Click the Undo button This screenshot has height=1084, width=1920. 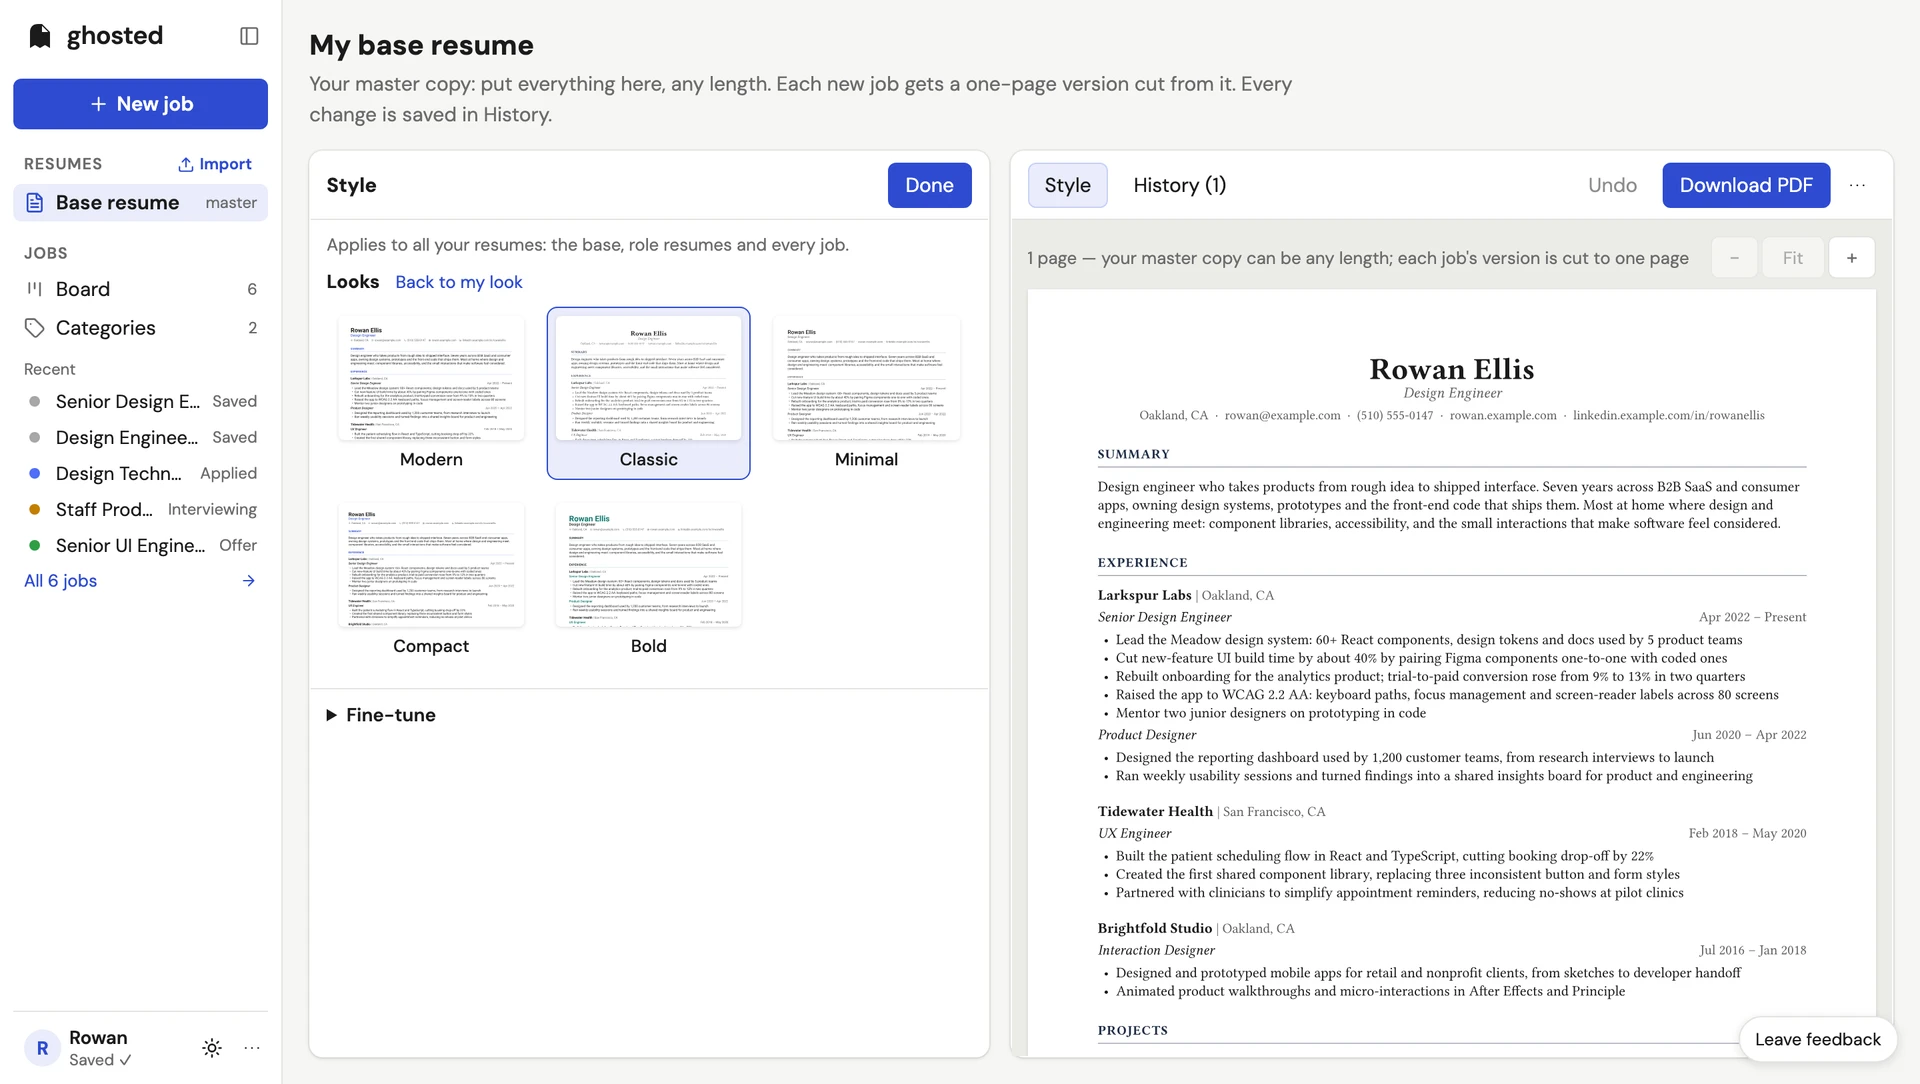[x=1612, y=185]
